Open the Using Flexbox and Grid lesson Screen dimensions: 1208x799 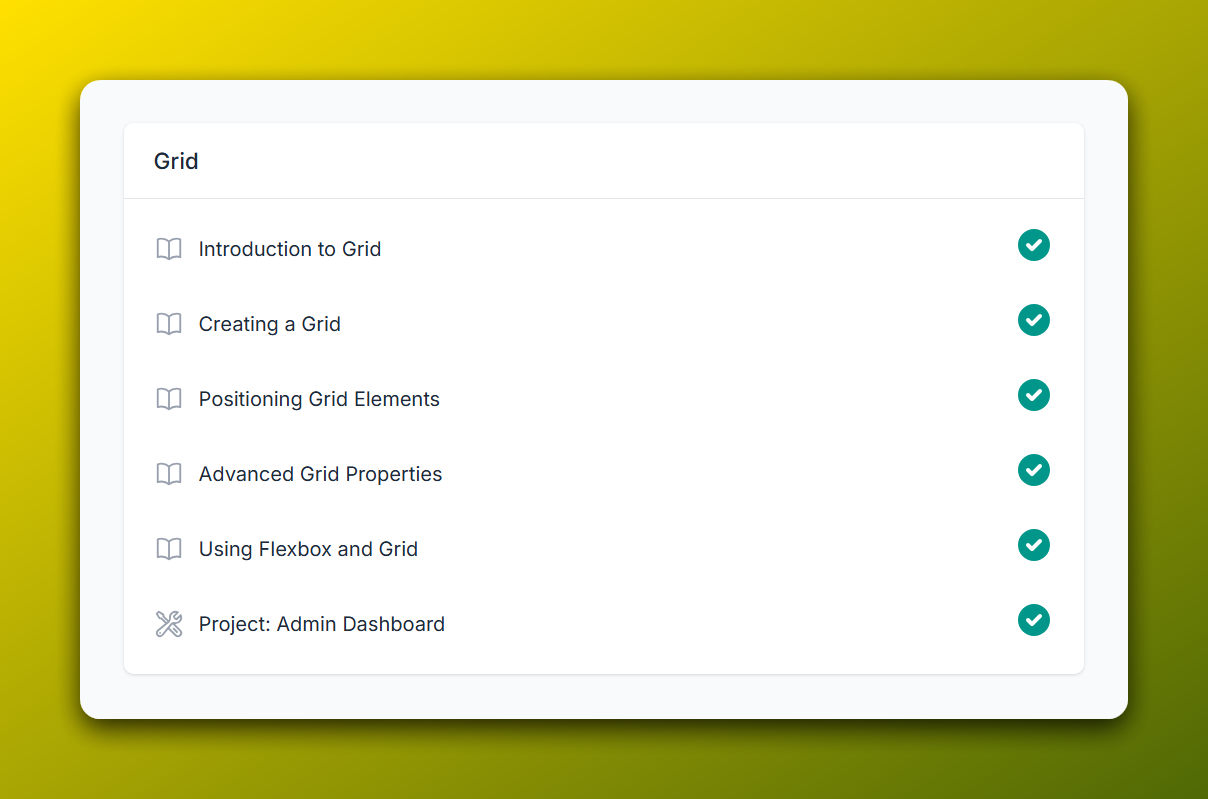[x=308, y=548]
